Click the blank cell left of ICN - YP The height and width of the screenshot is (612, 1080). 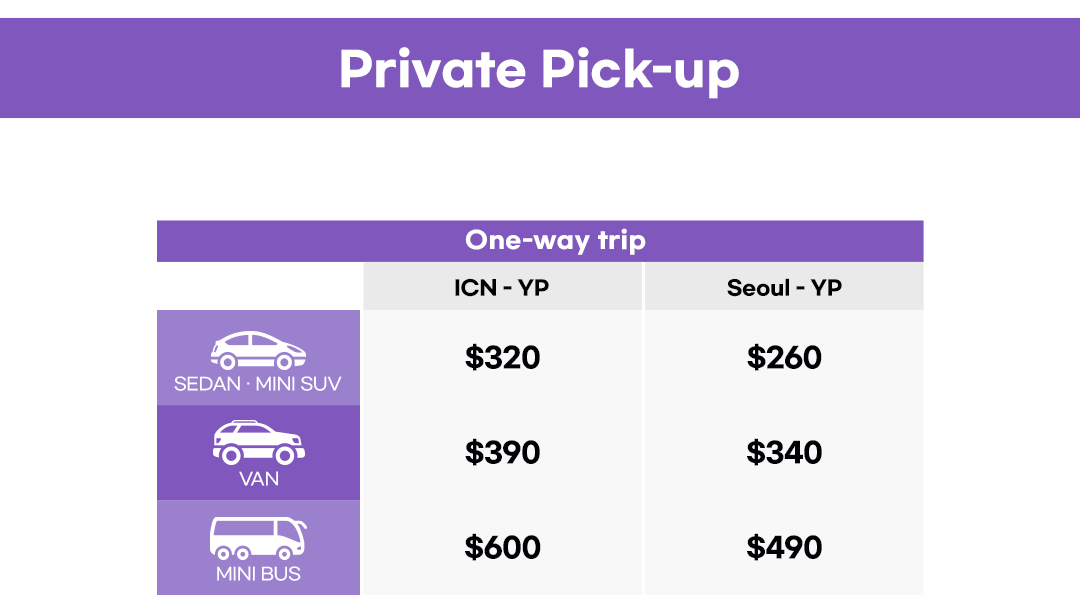coord(258,287)
